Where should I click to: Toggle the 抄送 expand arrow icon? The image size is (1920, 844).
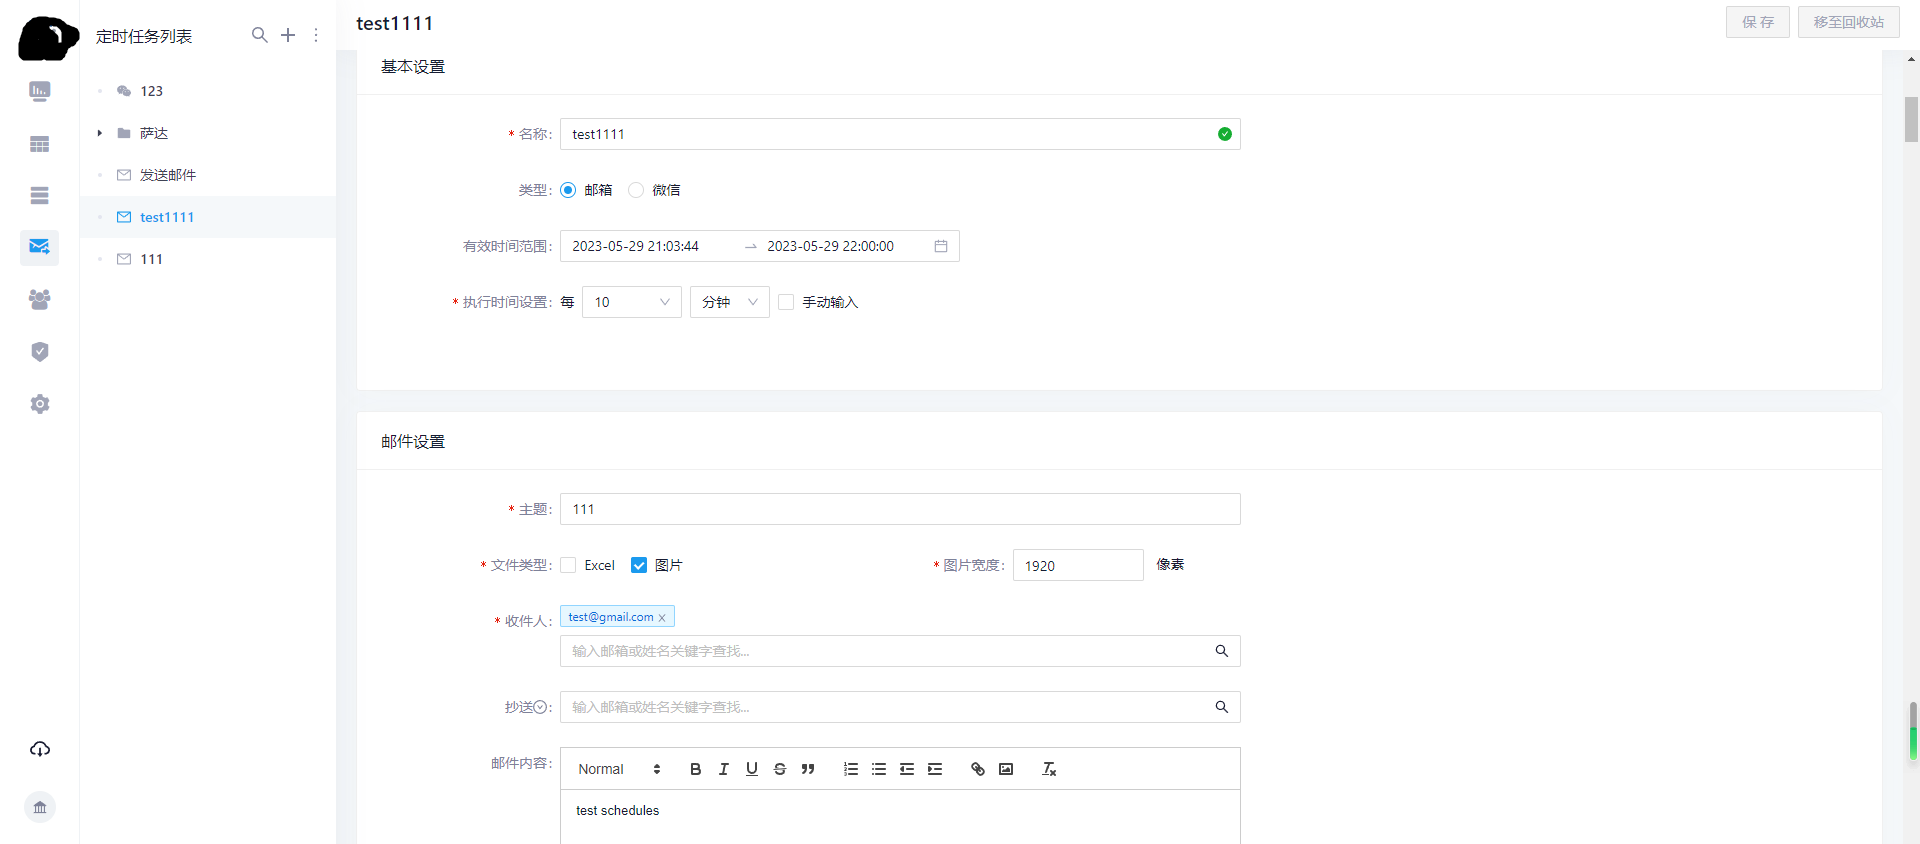point(541,707)
